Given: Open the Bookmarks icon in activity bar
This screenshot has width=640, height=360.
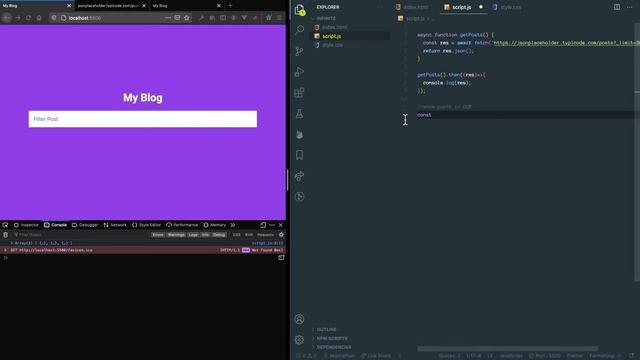Looking at the screenshot, I should pyautogui.click(x=300, y=155).
